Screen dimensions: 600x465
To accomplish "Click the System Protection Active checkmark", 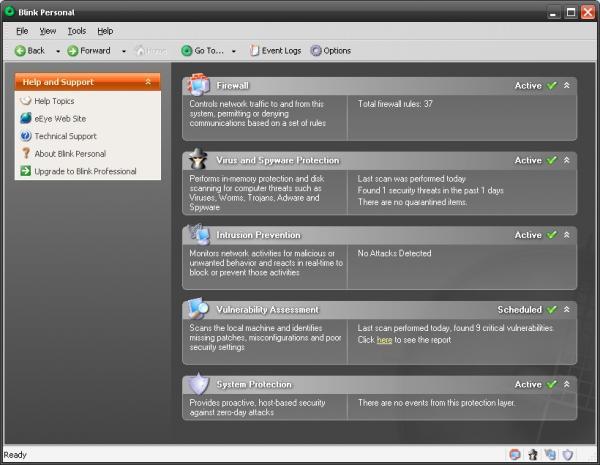I will pos(551,384).
